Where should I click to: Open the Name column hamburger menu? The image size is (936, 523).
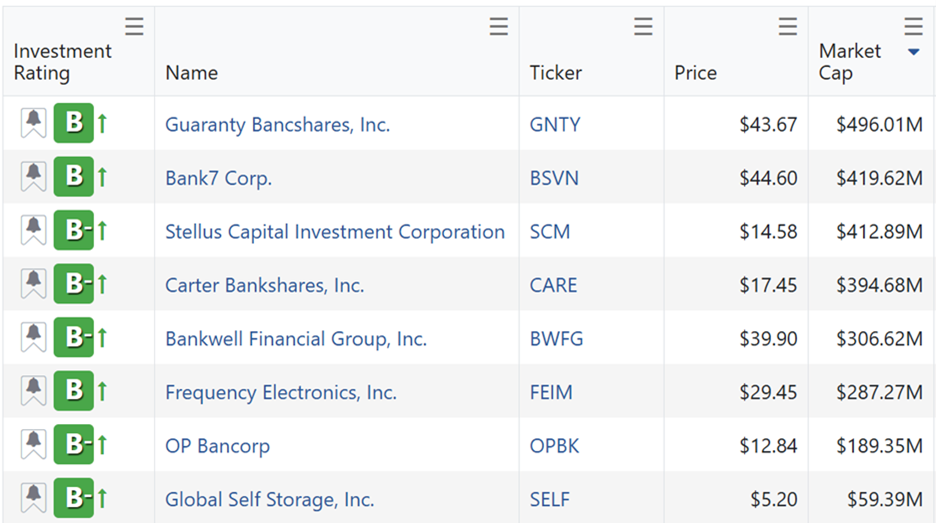[498, 26]
